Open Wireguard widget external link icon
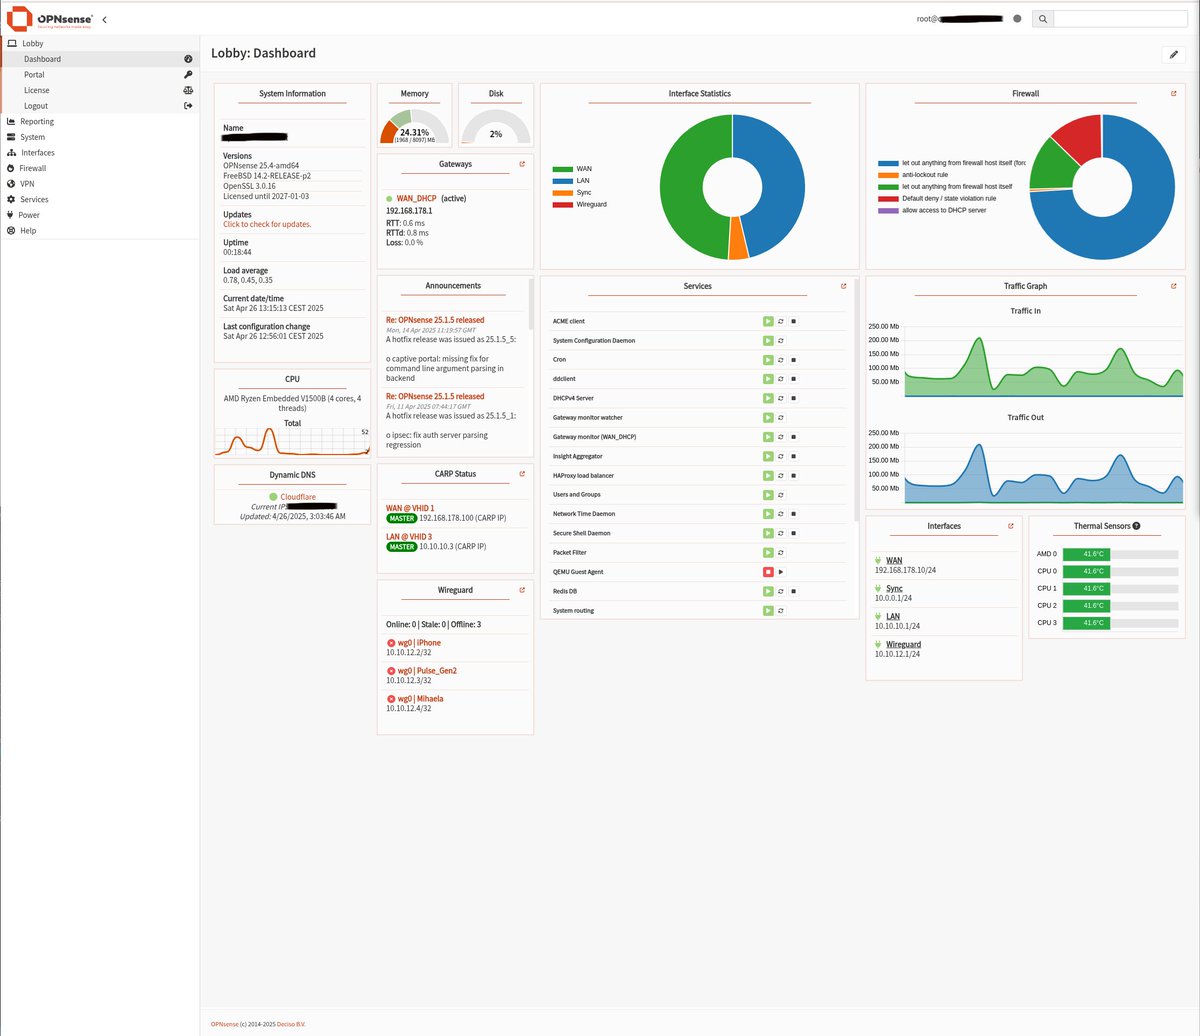Viewport: 1200px width, 1036px height. pyautogui.click(x=522, y=591)
